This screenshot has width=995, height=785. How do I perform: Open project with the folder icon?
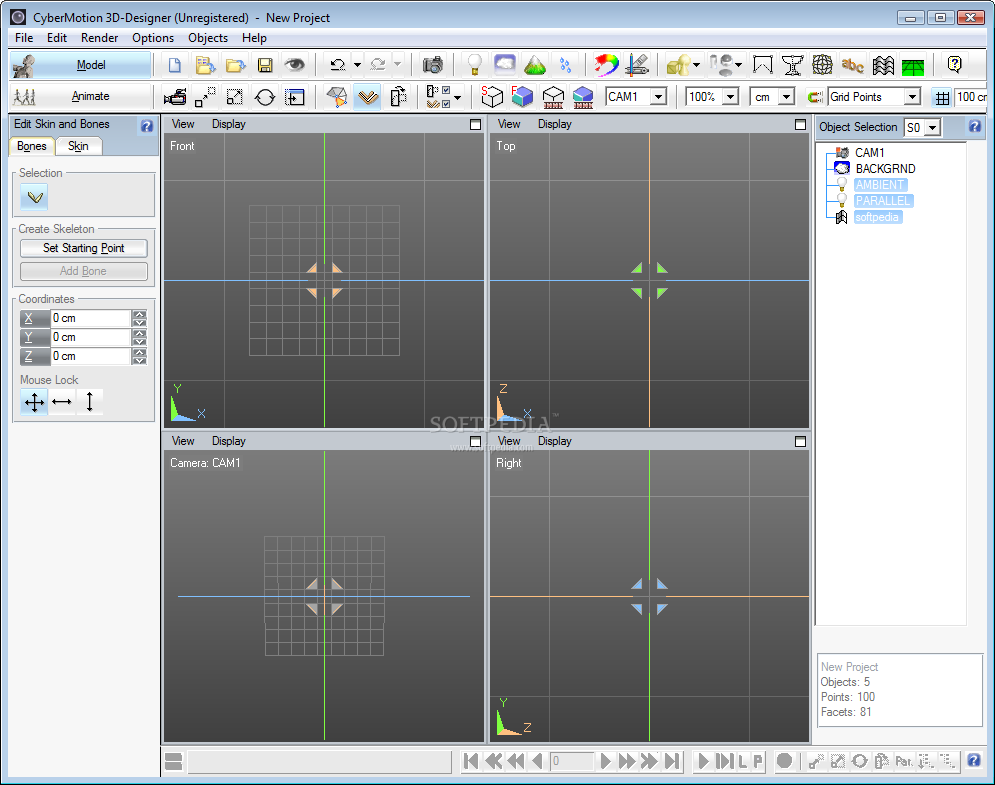(x=235, y=65)
